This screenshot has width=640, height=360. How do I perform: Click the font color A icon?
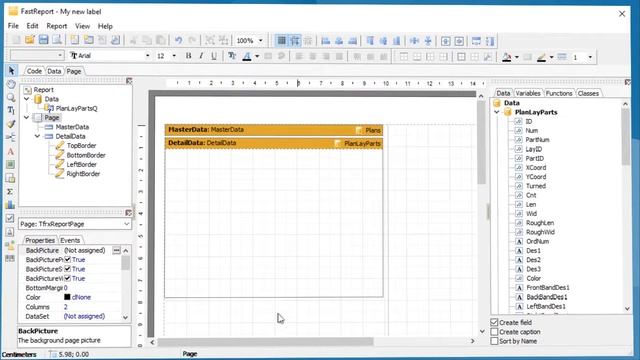(x=247, y=56)
